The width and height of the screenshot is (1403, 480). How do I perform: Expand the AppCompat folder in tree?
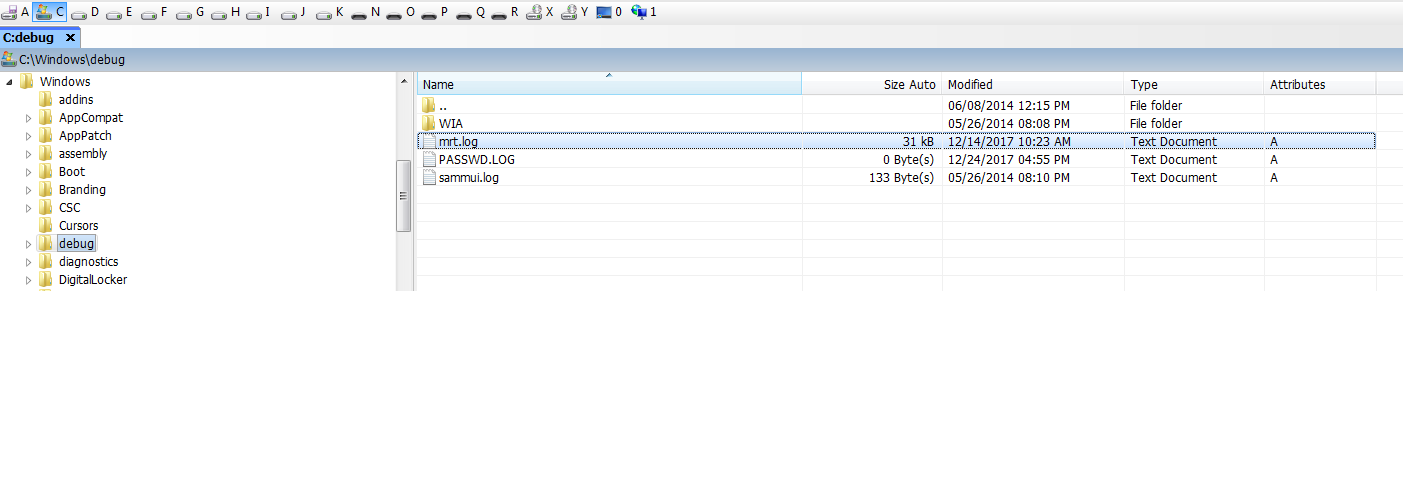pyautogui.click(x=28, y=118)
